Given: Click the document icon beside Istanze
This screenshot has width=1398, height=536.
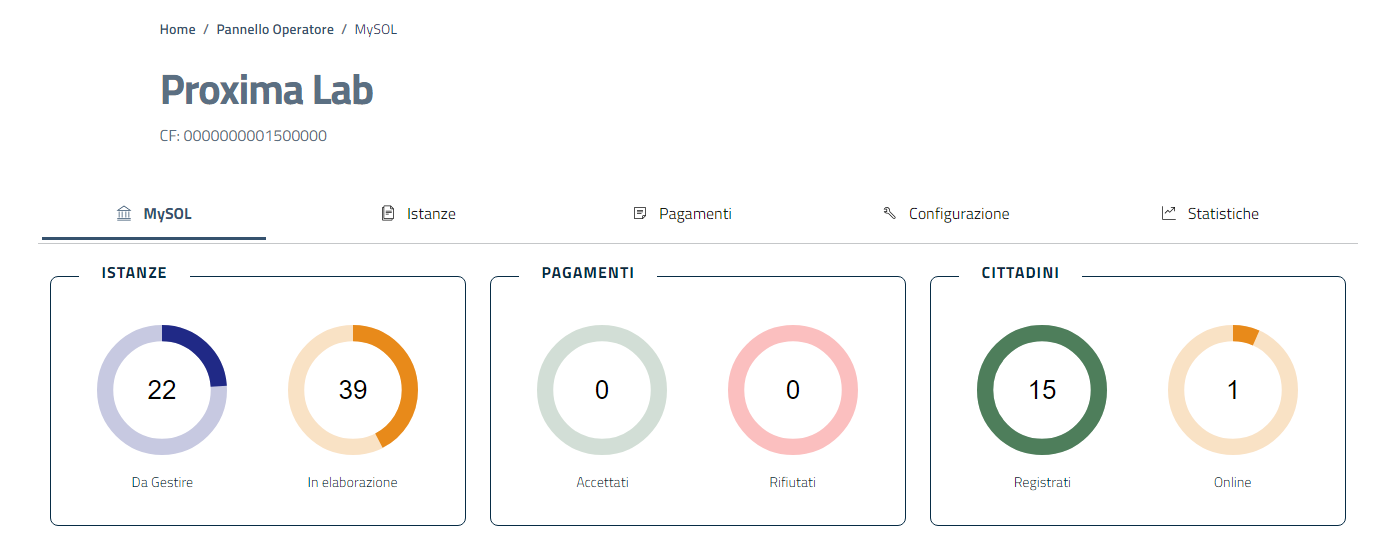Looking at the screenshot, I should click(x=388, y=214).
